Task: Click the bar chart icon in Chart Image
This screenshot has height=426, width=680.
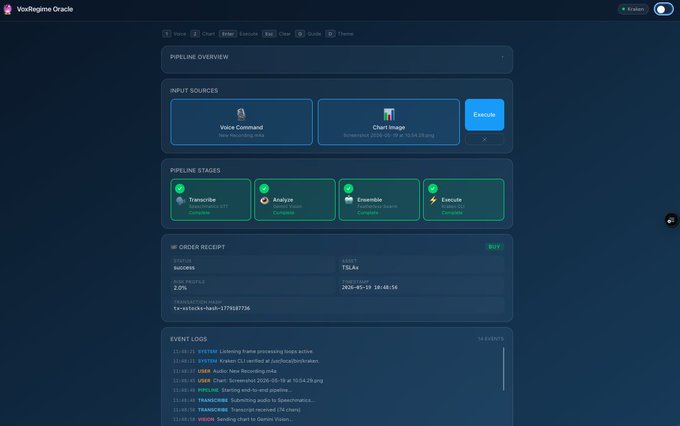Action: pyautogui.click(x=389, y=114)
